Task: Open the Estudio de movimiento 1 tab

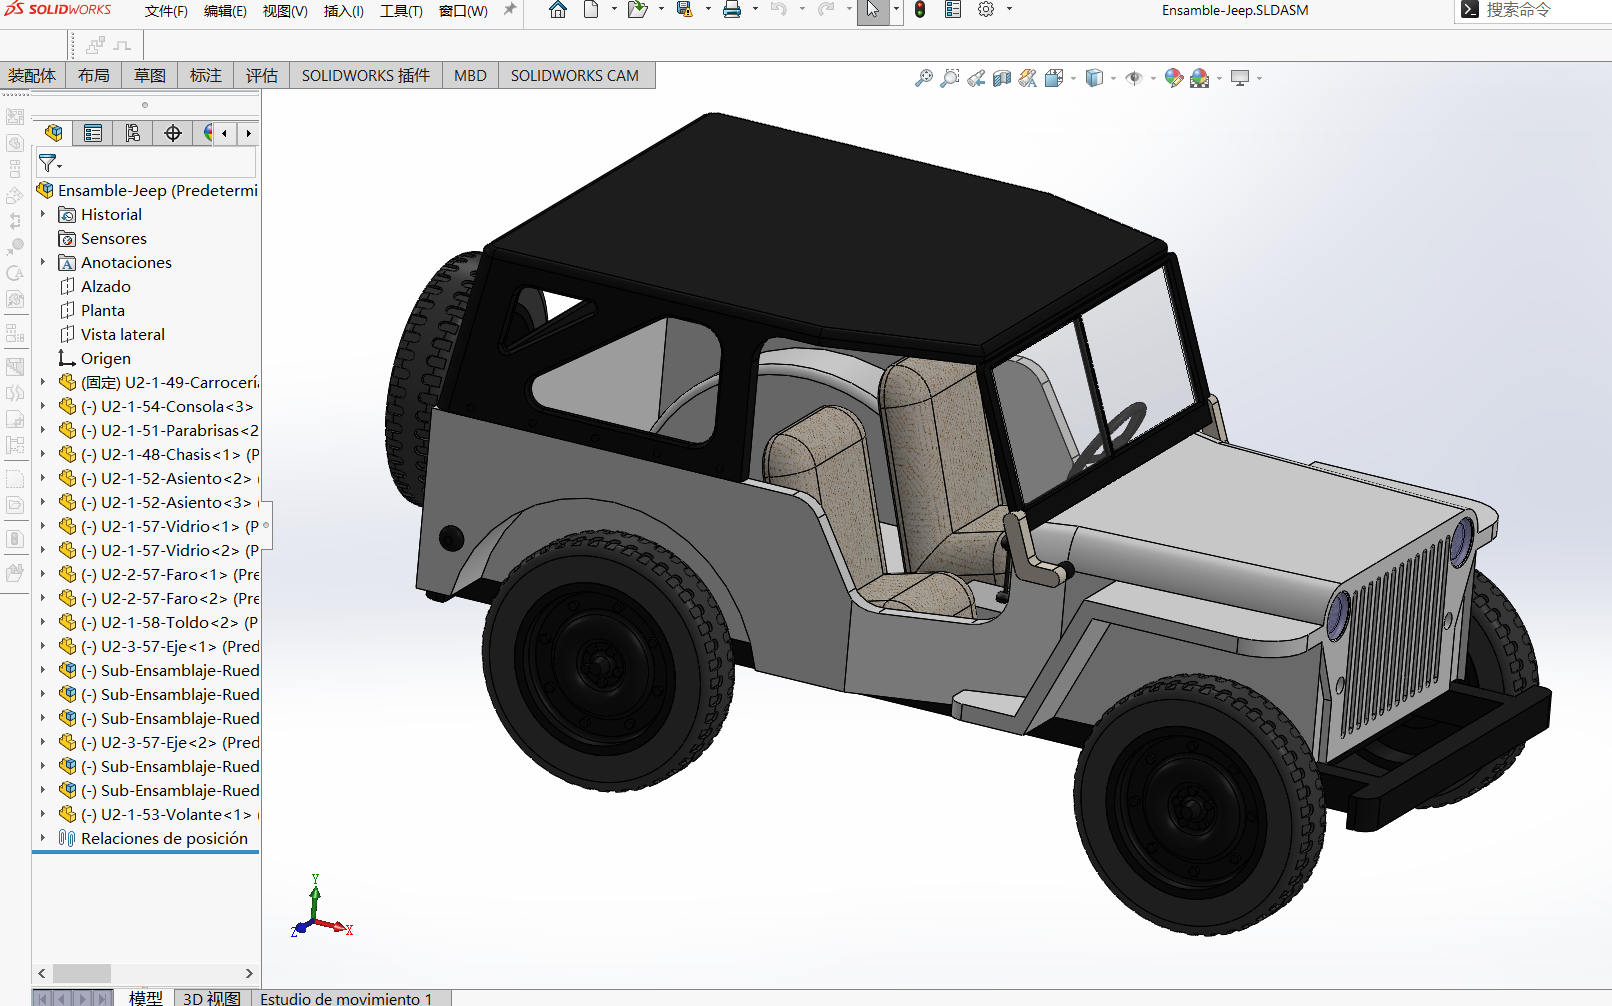Action: (346, 998)
